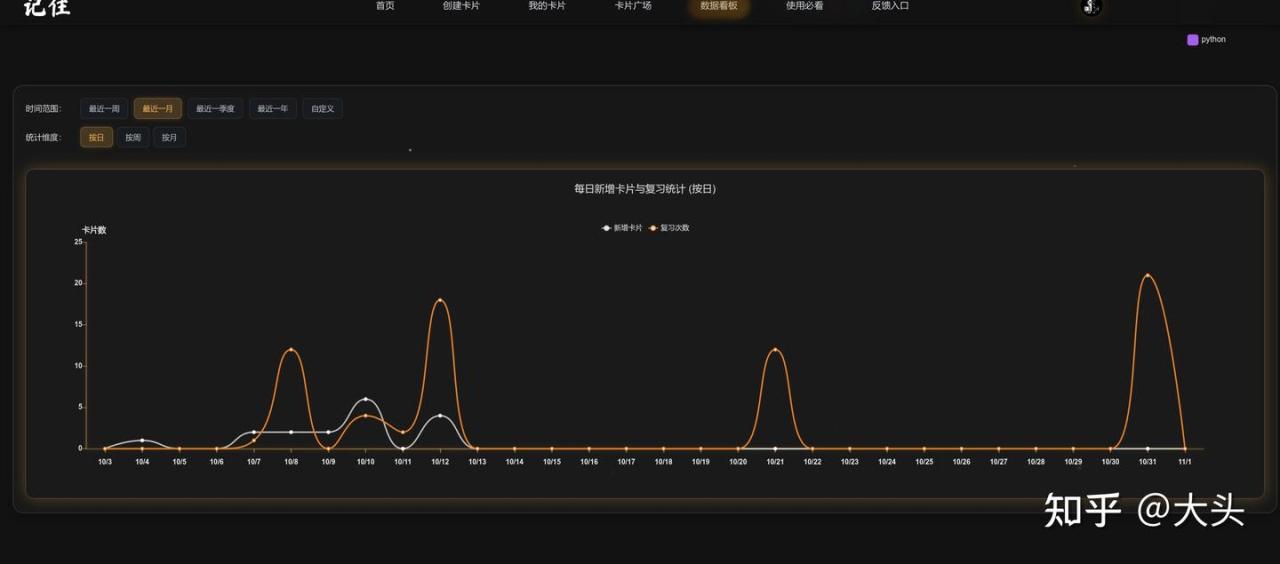This screenshot has width=1280, height=564.
Task: Set time range to 最近一周
Action: pyautogui.click(x=104, y=109)
